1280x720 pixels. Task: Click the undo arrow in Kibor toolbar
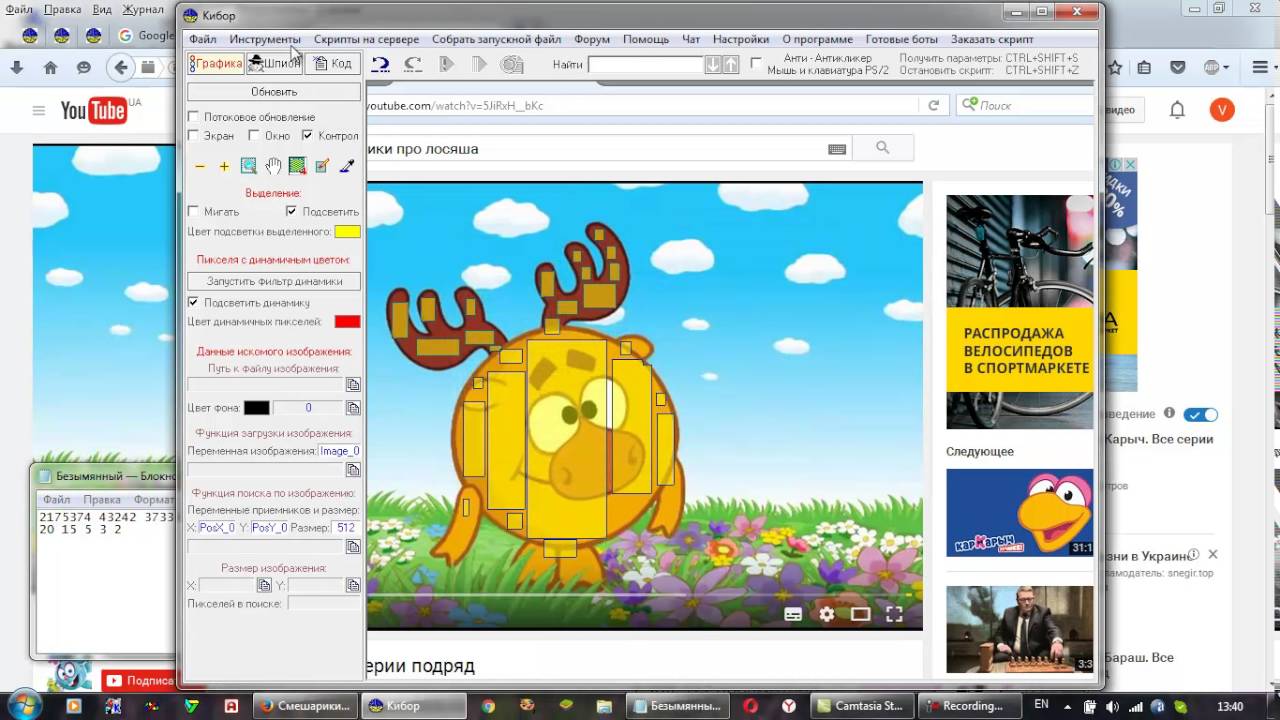380,64
